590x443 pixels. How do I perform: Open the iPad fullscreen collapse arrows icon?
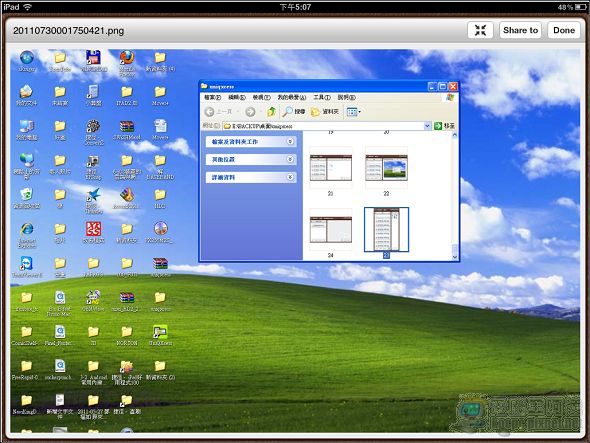(x=480, y=30)
